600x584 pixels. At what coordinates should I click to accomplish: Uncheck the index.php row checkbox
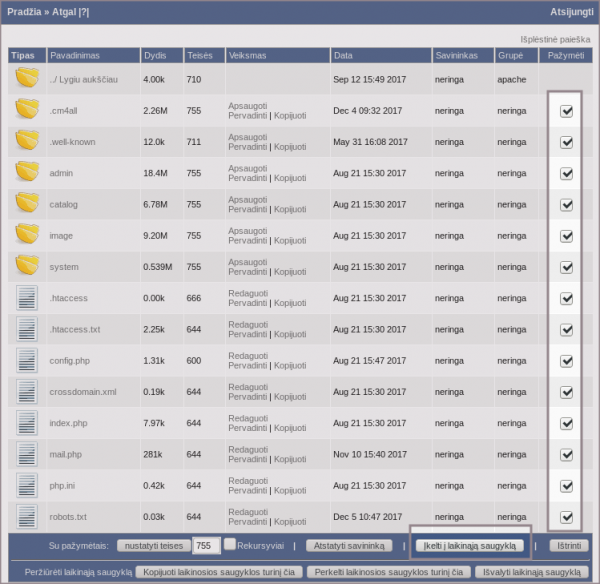[566, 424]
